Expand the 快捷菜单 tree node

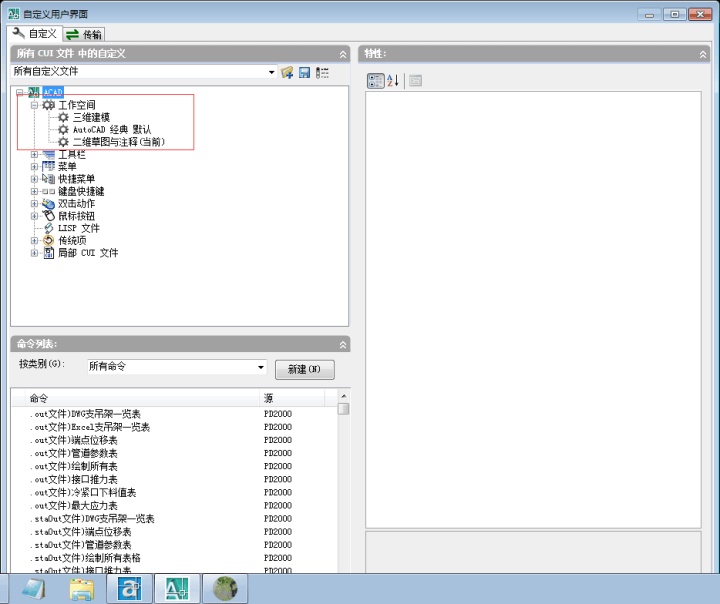click(x=34, y=179)
